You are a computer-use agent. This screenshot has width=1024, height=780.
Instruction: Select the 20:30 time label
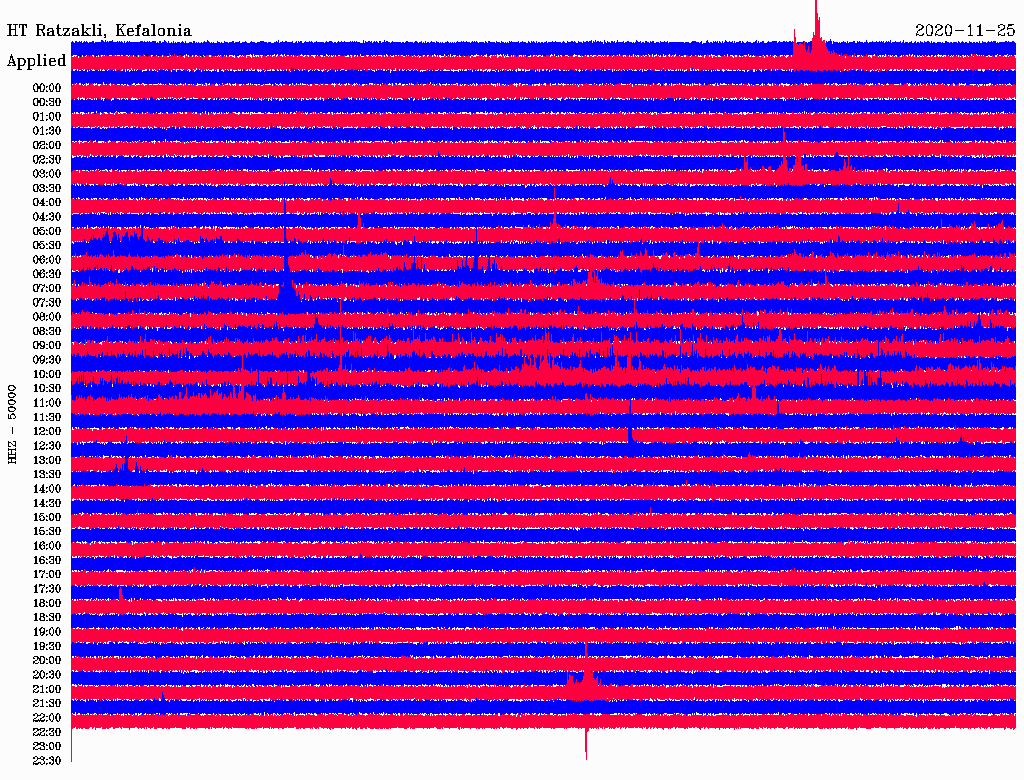(47, 675)
